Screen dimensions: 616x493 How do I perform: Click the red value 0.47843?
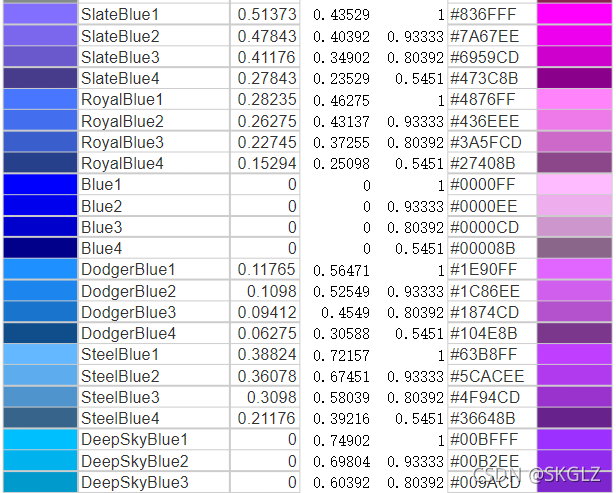267,36
